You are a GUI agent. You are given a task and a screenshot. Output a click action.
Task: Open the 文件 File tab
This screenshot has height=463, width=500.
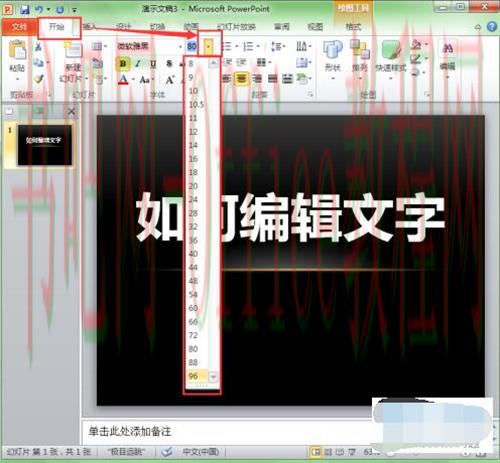point(19,26)
